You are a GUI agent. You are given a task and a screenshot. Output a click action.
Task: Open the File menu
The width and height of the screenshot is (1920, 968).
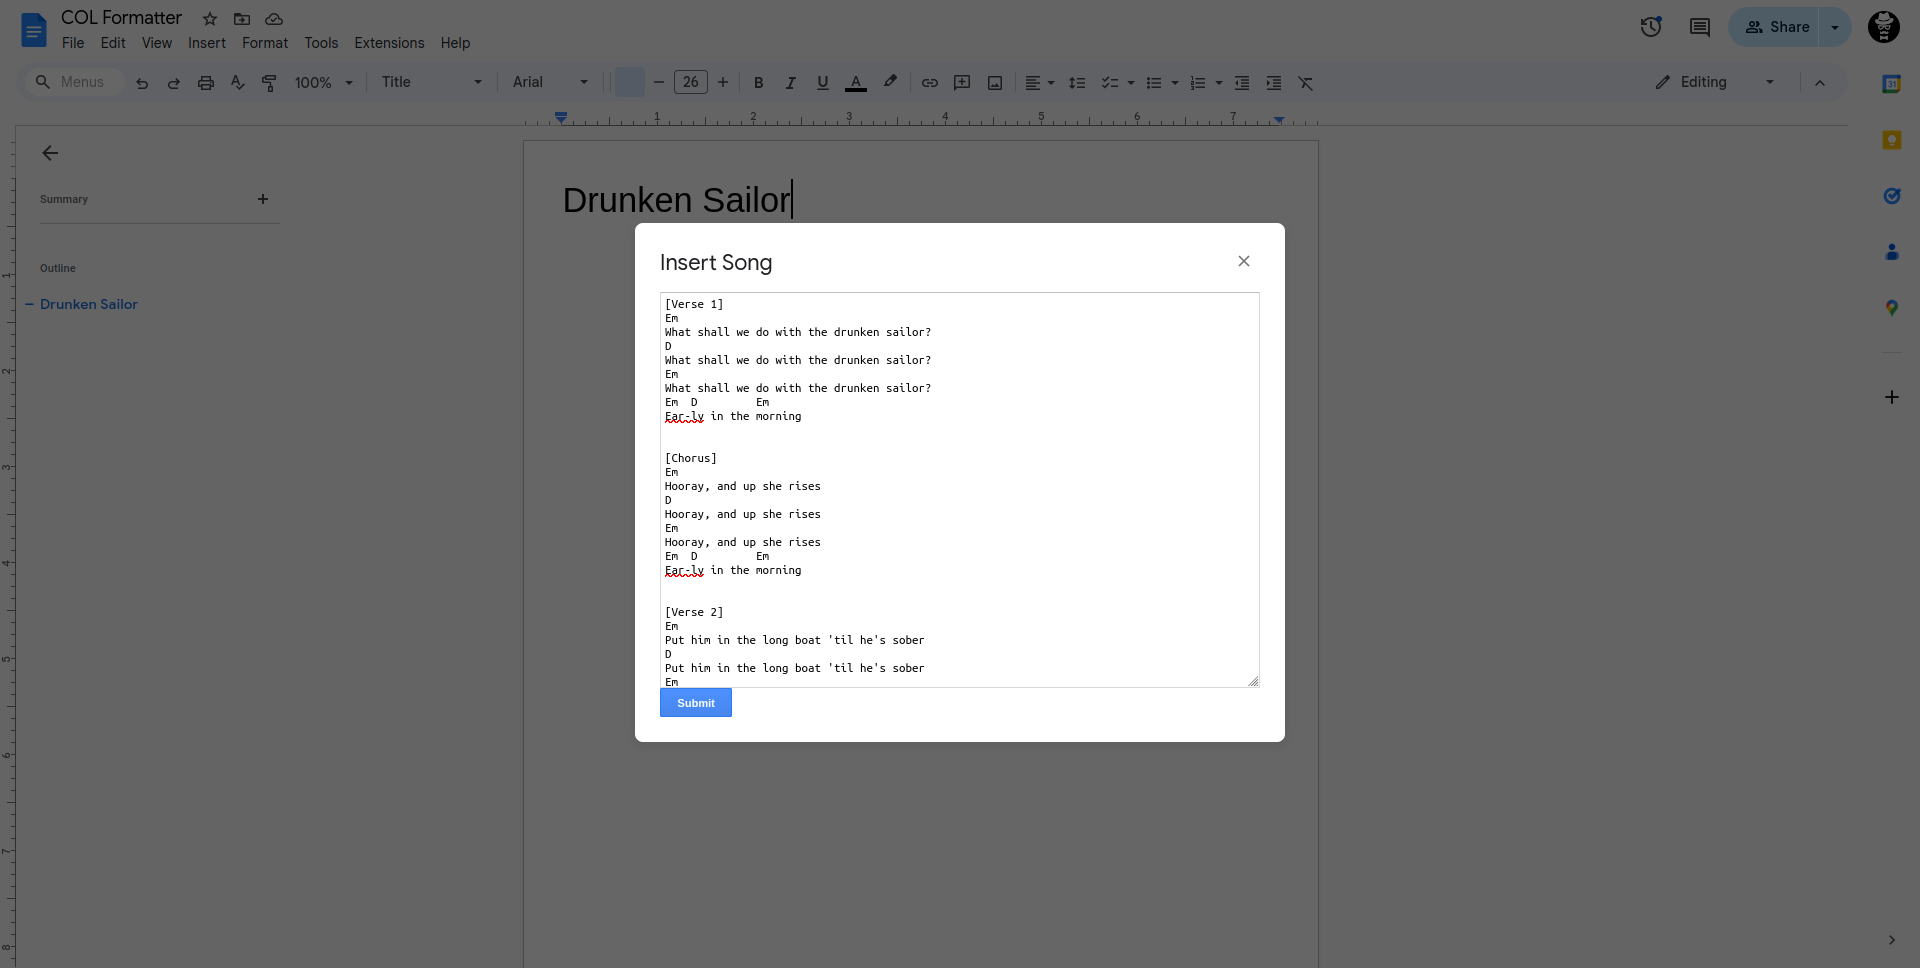[x=73, y=43]
